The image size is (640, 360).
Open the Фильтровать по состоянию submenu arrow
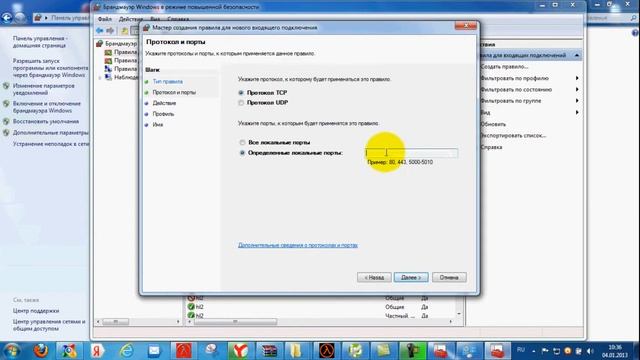click(x=577, y=89)
